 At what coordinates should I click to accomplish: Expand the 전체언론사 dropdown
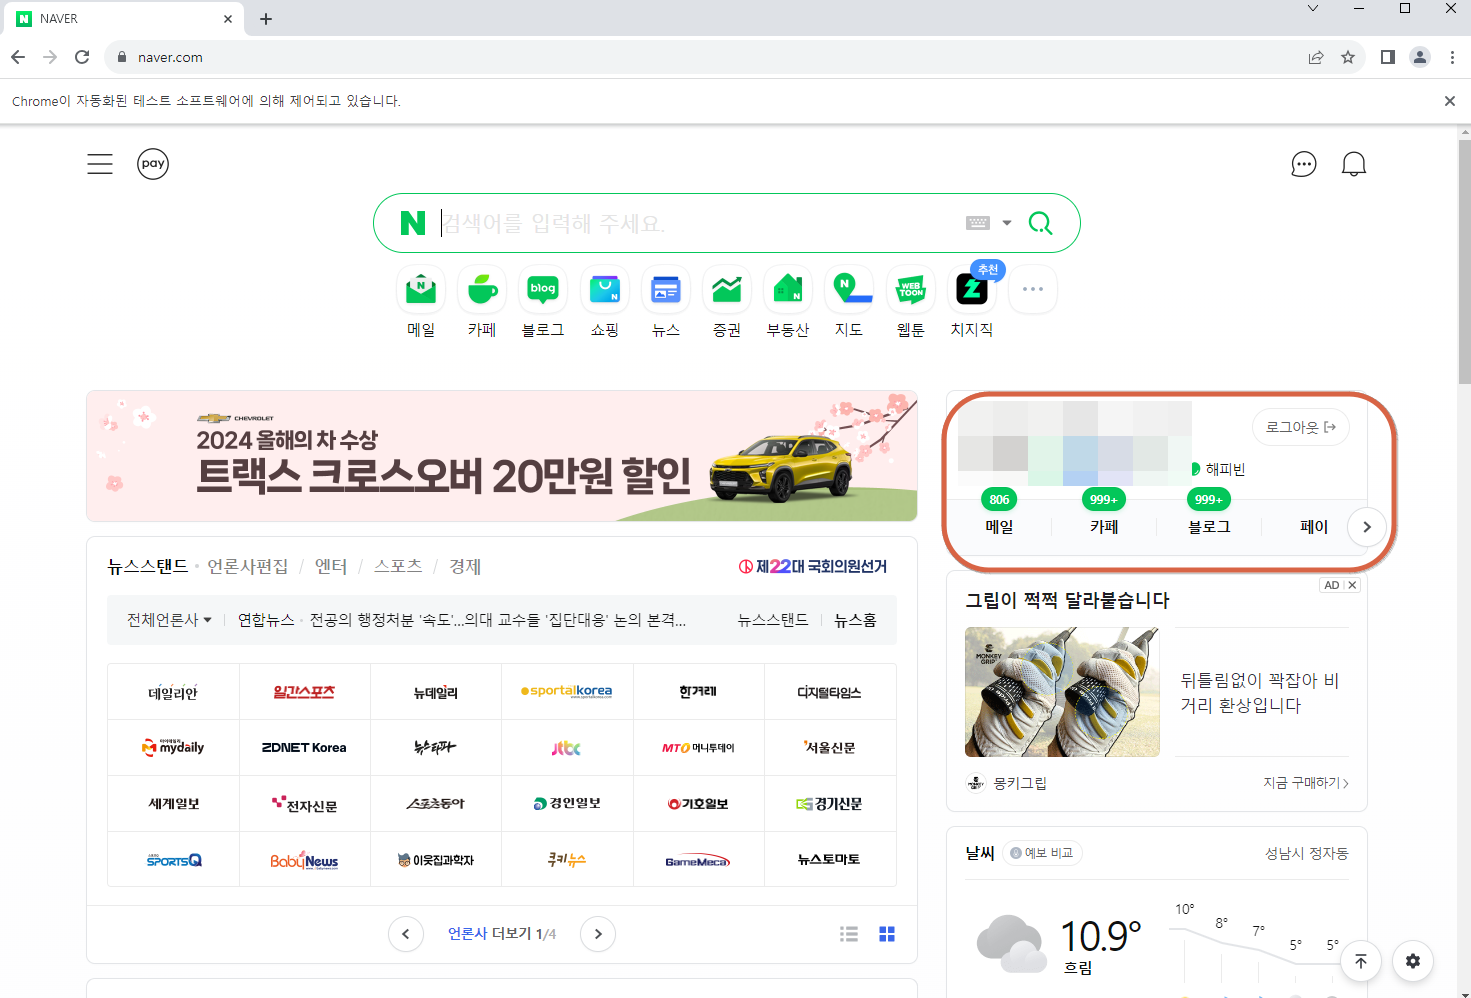[169, 620]
